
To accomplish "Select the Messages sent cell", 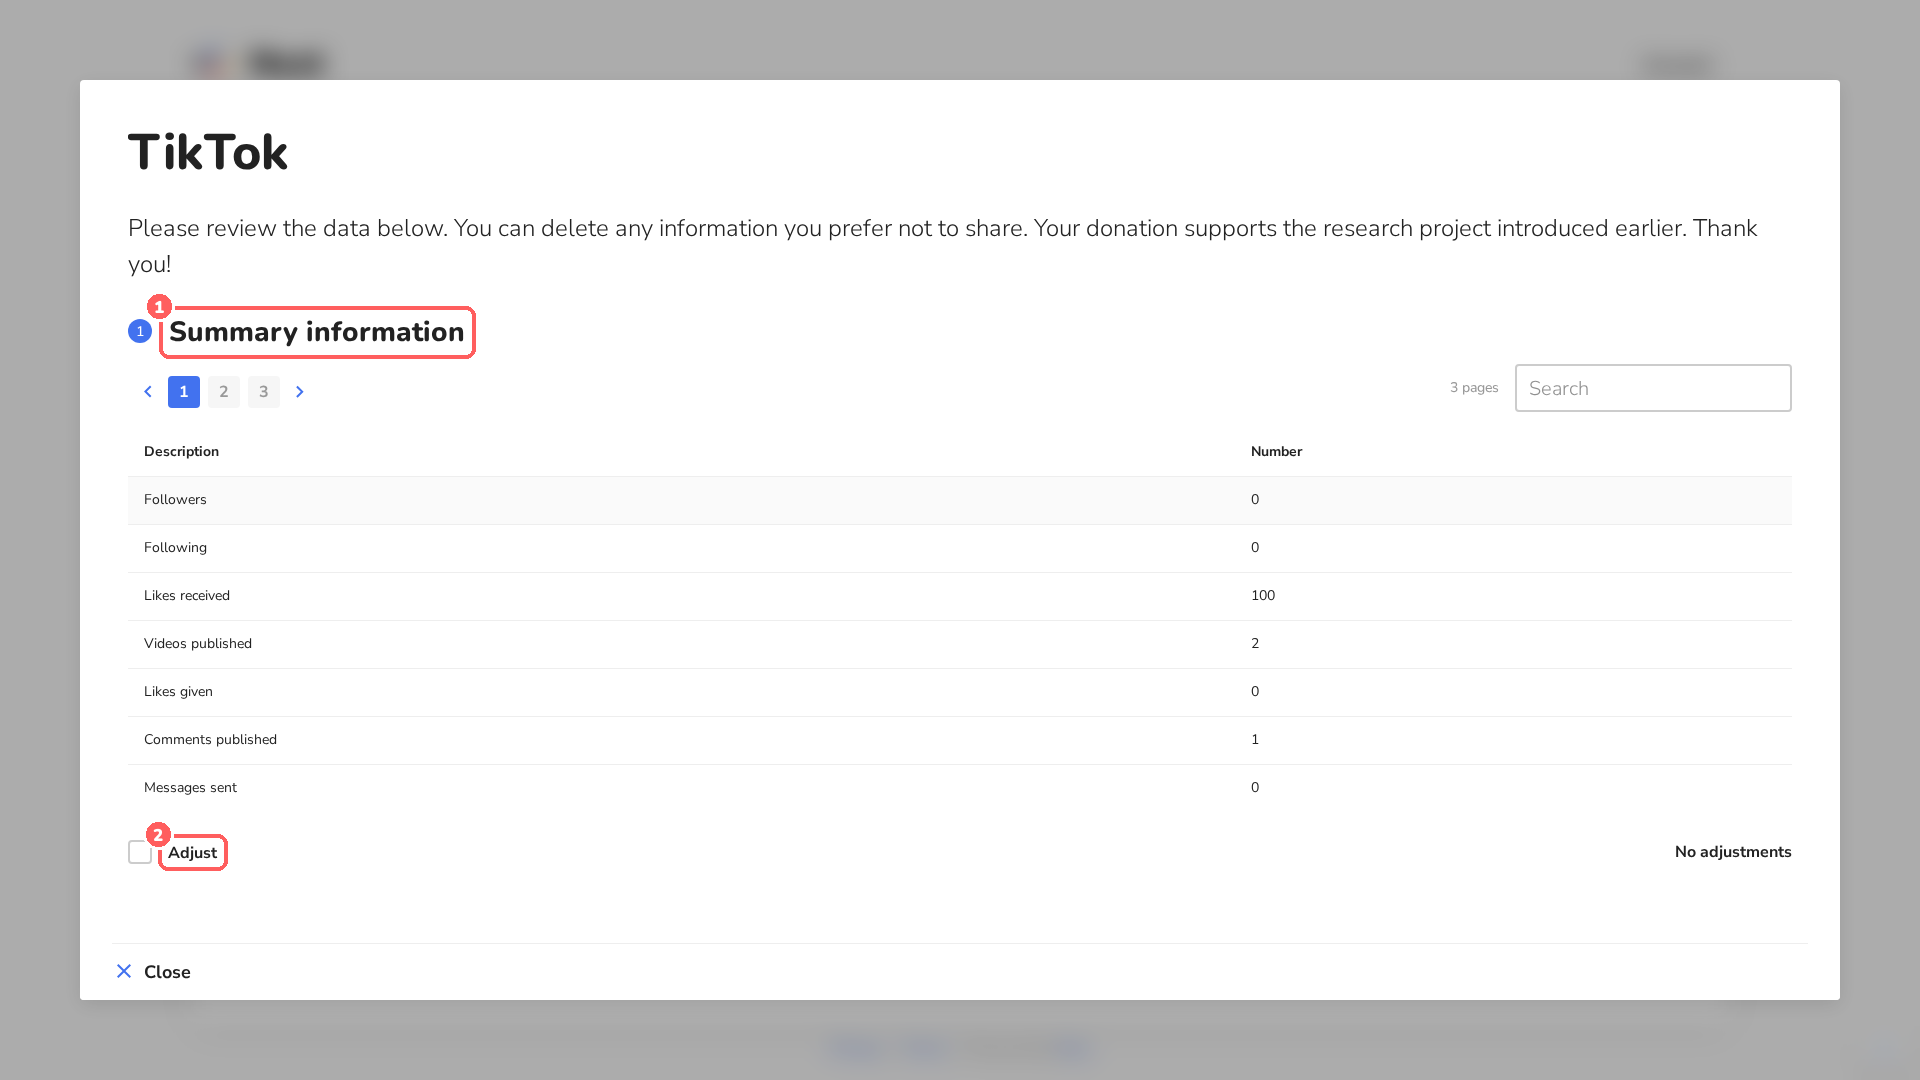I will pyautogui.click(x=190, y=788).
